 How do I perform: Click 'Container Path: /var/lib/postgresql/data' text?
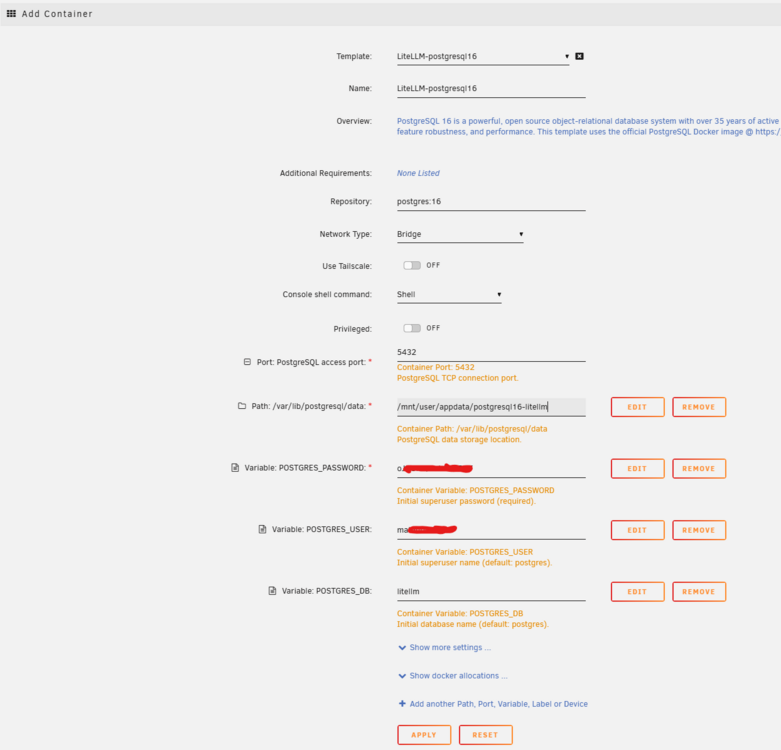(472, 429)
